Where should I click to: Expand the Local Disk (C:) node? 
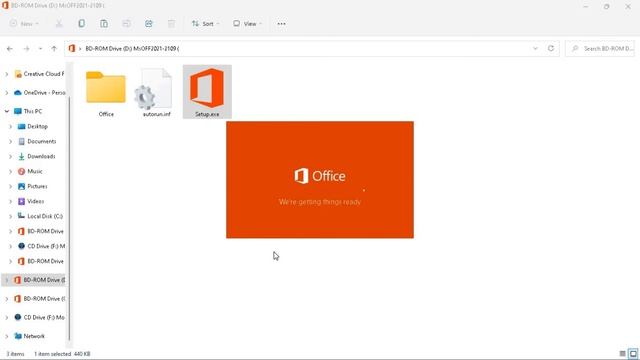pyautogui.click(x=10, y=216)
